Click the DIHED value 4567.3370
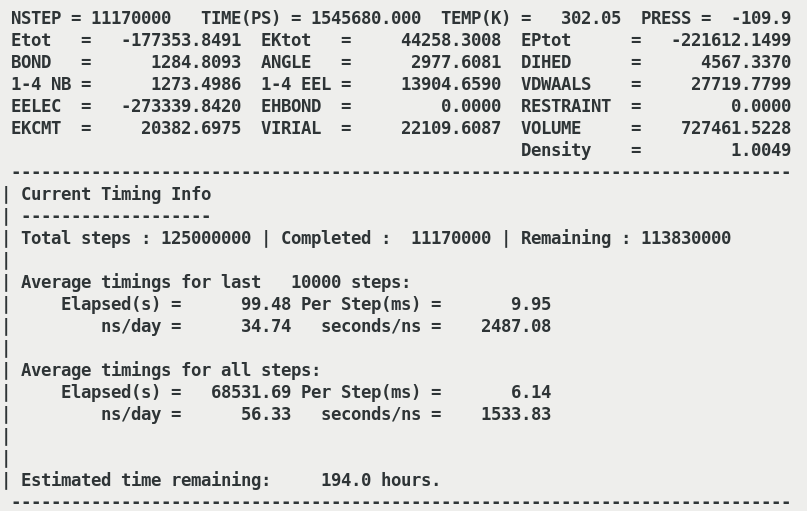Image resolution: width=807 pixels, height=511 pixels. click(x=746, y=62)
